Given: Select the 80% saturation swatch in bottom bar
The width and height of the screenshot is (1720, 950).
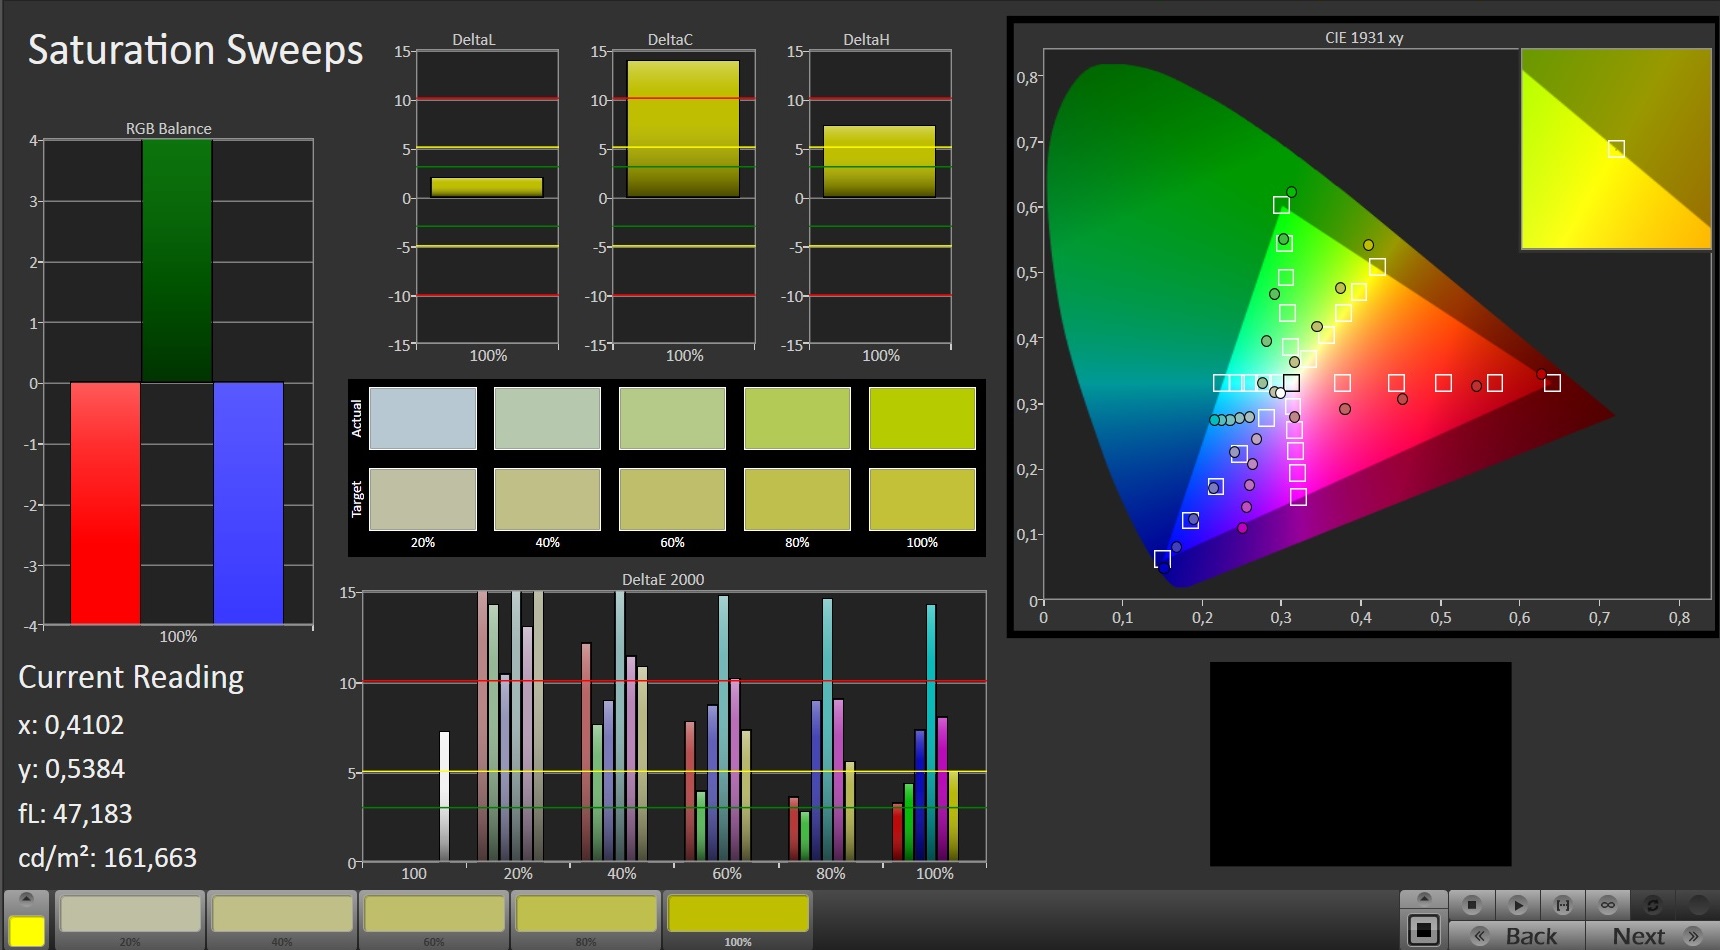Looking at the screenshot, I should pyautogui.click(x=586, y=914).
